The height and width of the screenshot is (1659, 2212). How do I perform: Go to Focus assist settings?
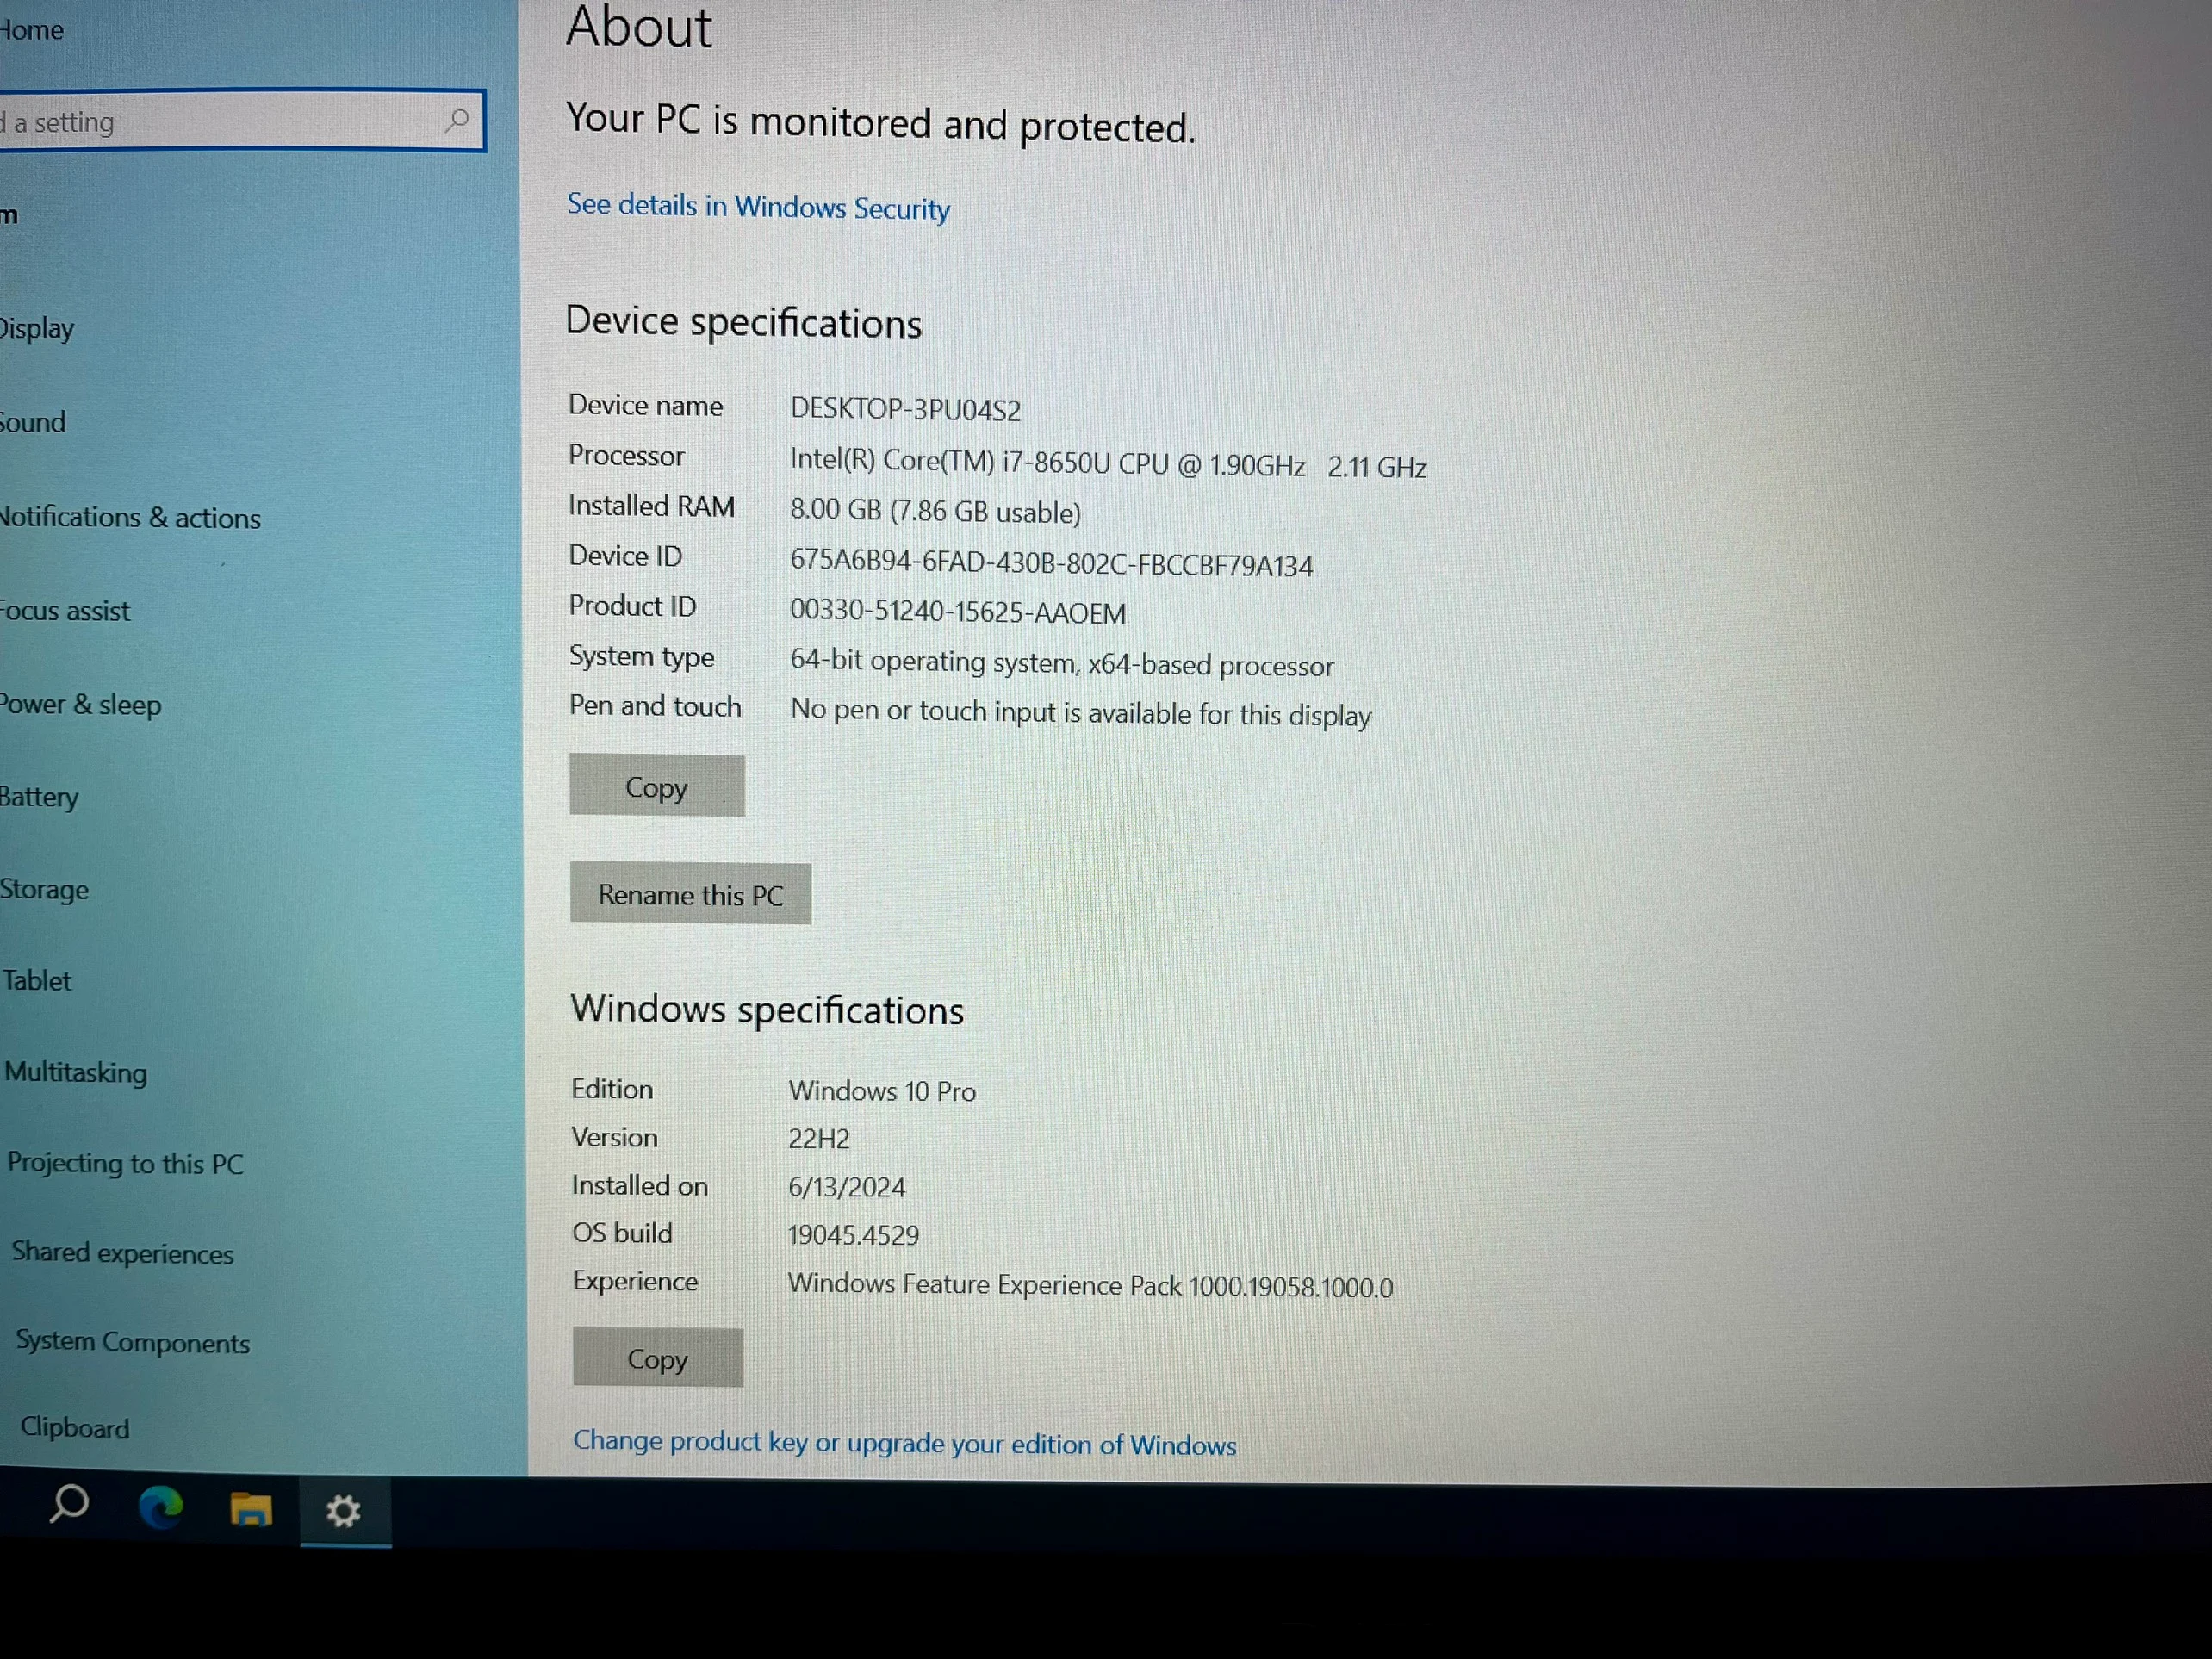66,610
